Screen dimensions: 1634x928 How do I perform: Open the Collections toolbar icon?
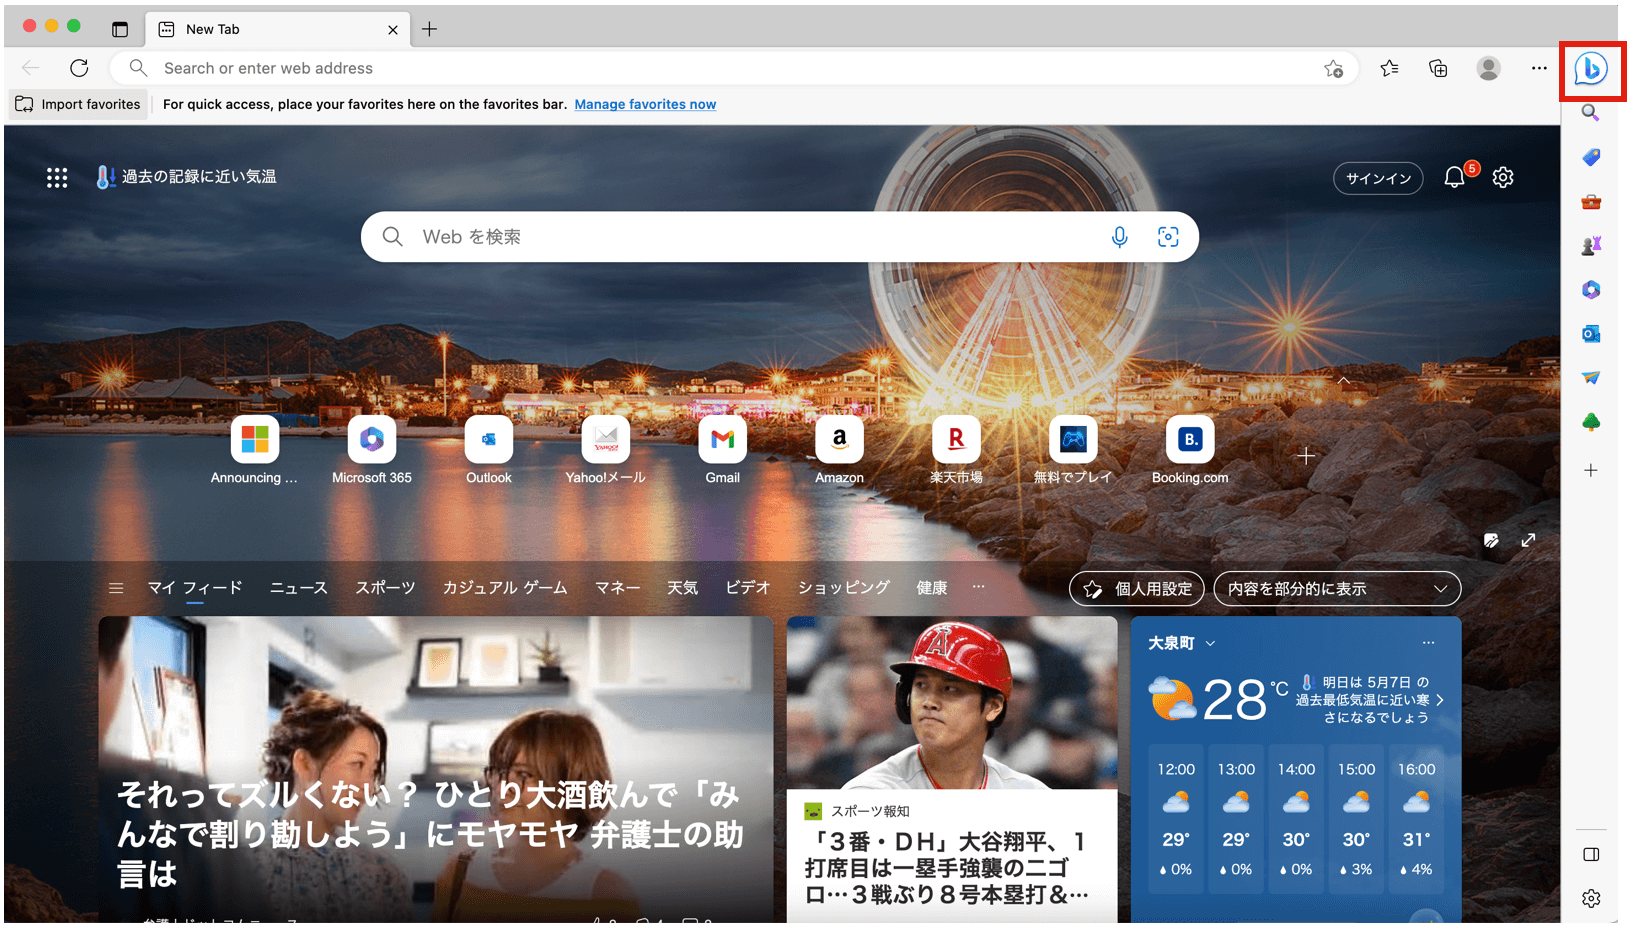pyautogui.click(x=1438, y=68)
